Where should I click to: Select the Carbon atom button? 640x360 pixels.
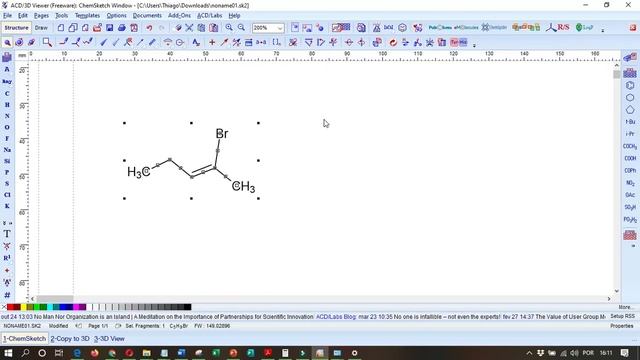point(7,93)
